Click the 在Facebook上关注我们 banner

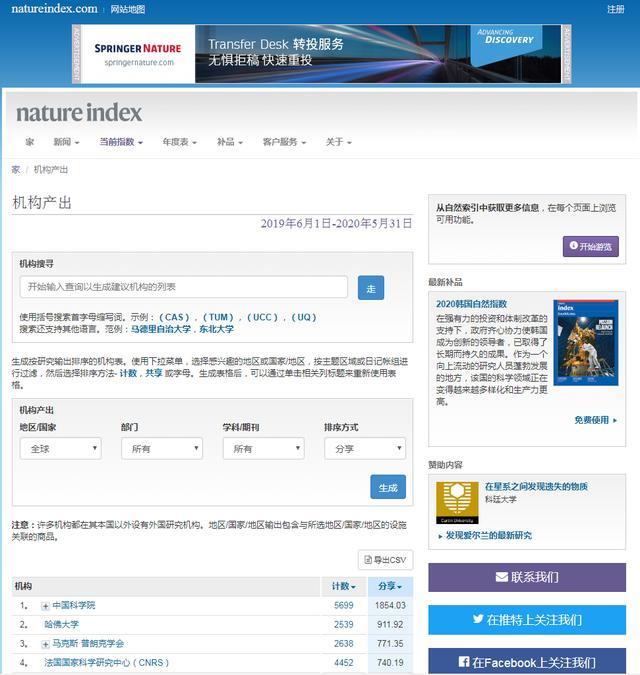[527, 662]
